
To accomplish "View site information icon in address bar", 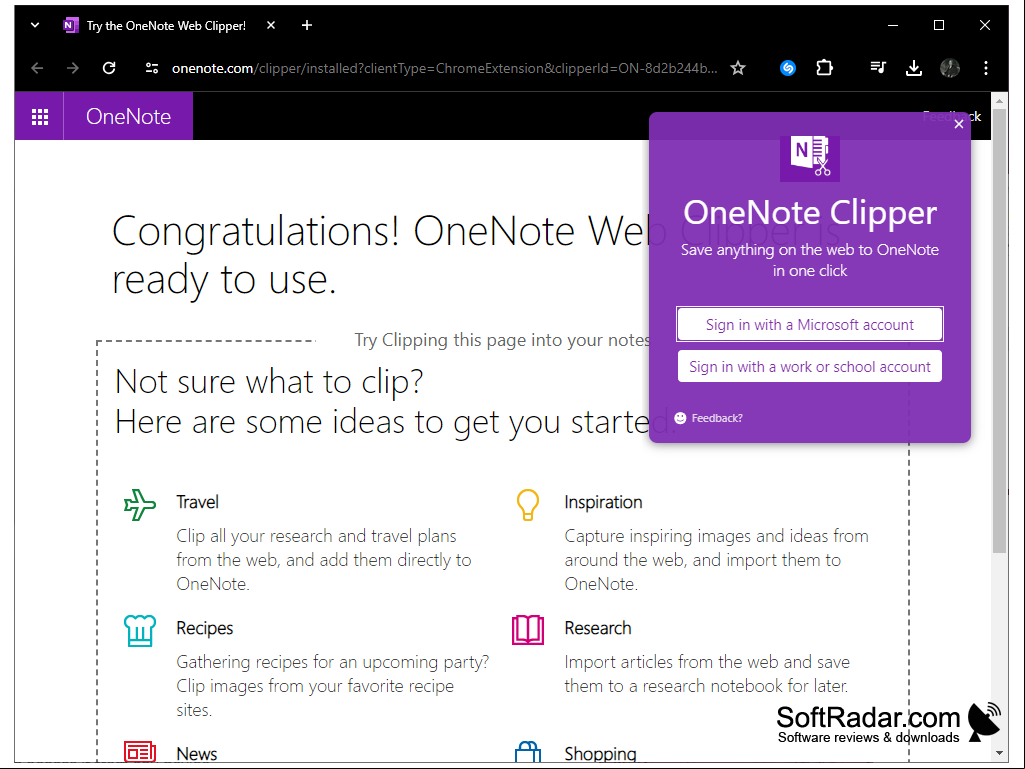I will pyautogui.click(x=152, y=68).
